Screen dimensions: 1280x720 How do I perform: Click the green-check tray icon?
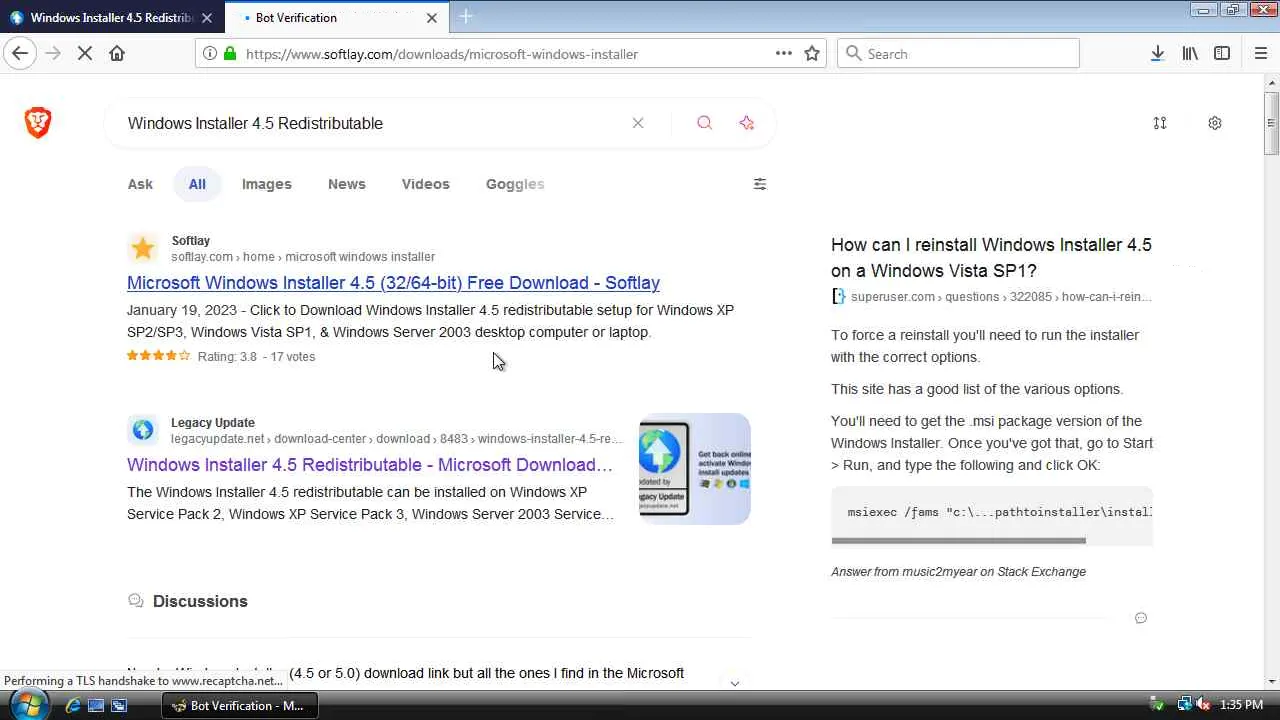tap(1157, 705)
